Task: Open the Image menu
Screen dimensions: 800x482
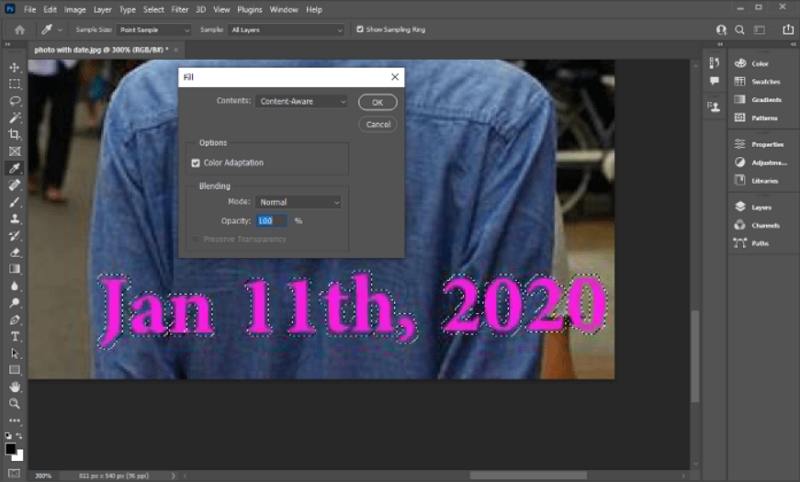Action: 75,9
